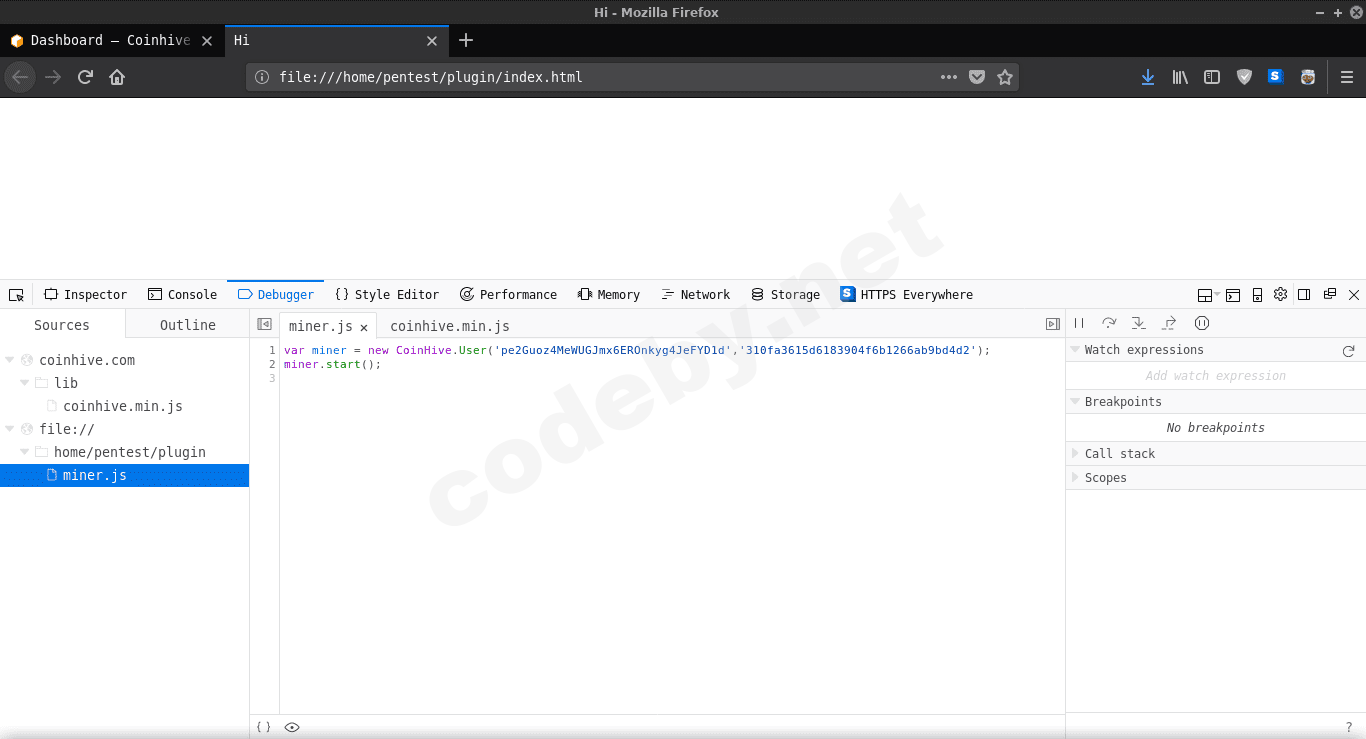The height and width of the screenshot is (739, 1366).
Task: Pretty print the miner.js source
Action: [x=263, y=727]
